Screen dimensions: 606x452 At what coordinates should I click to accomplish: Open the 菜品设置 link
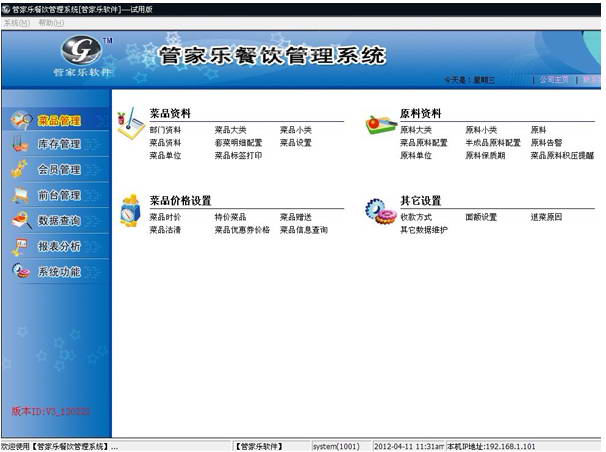pyautogui.click(x=296, y=143)
